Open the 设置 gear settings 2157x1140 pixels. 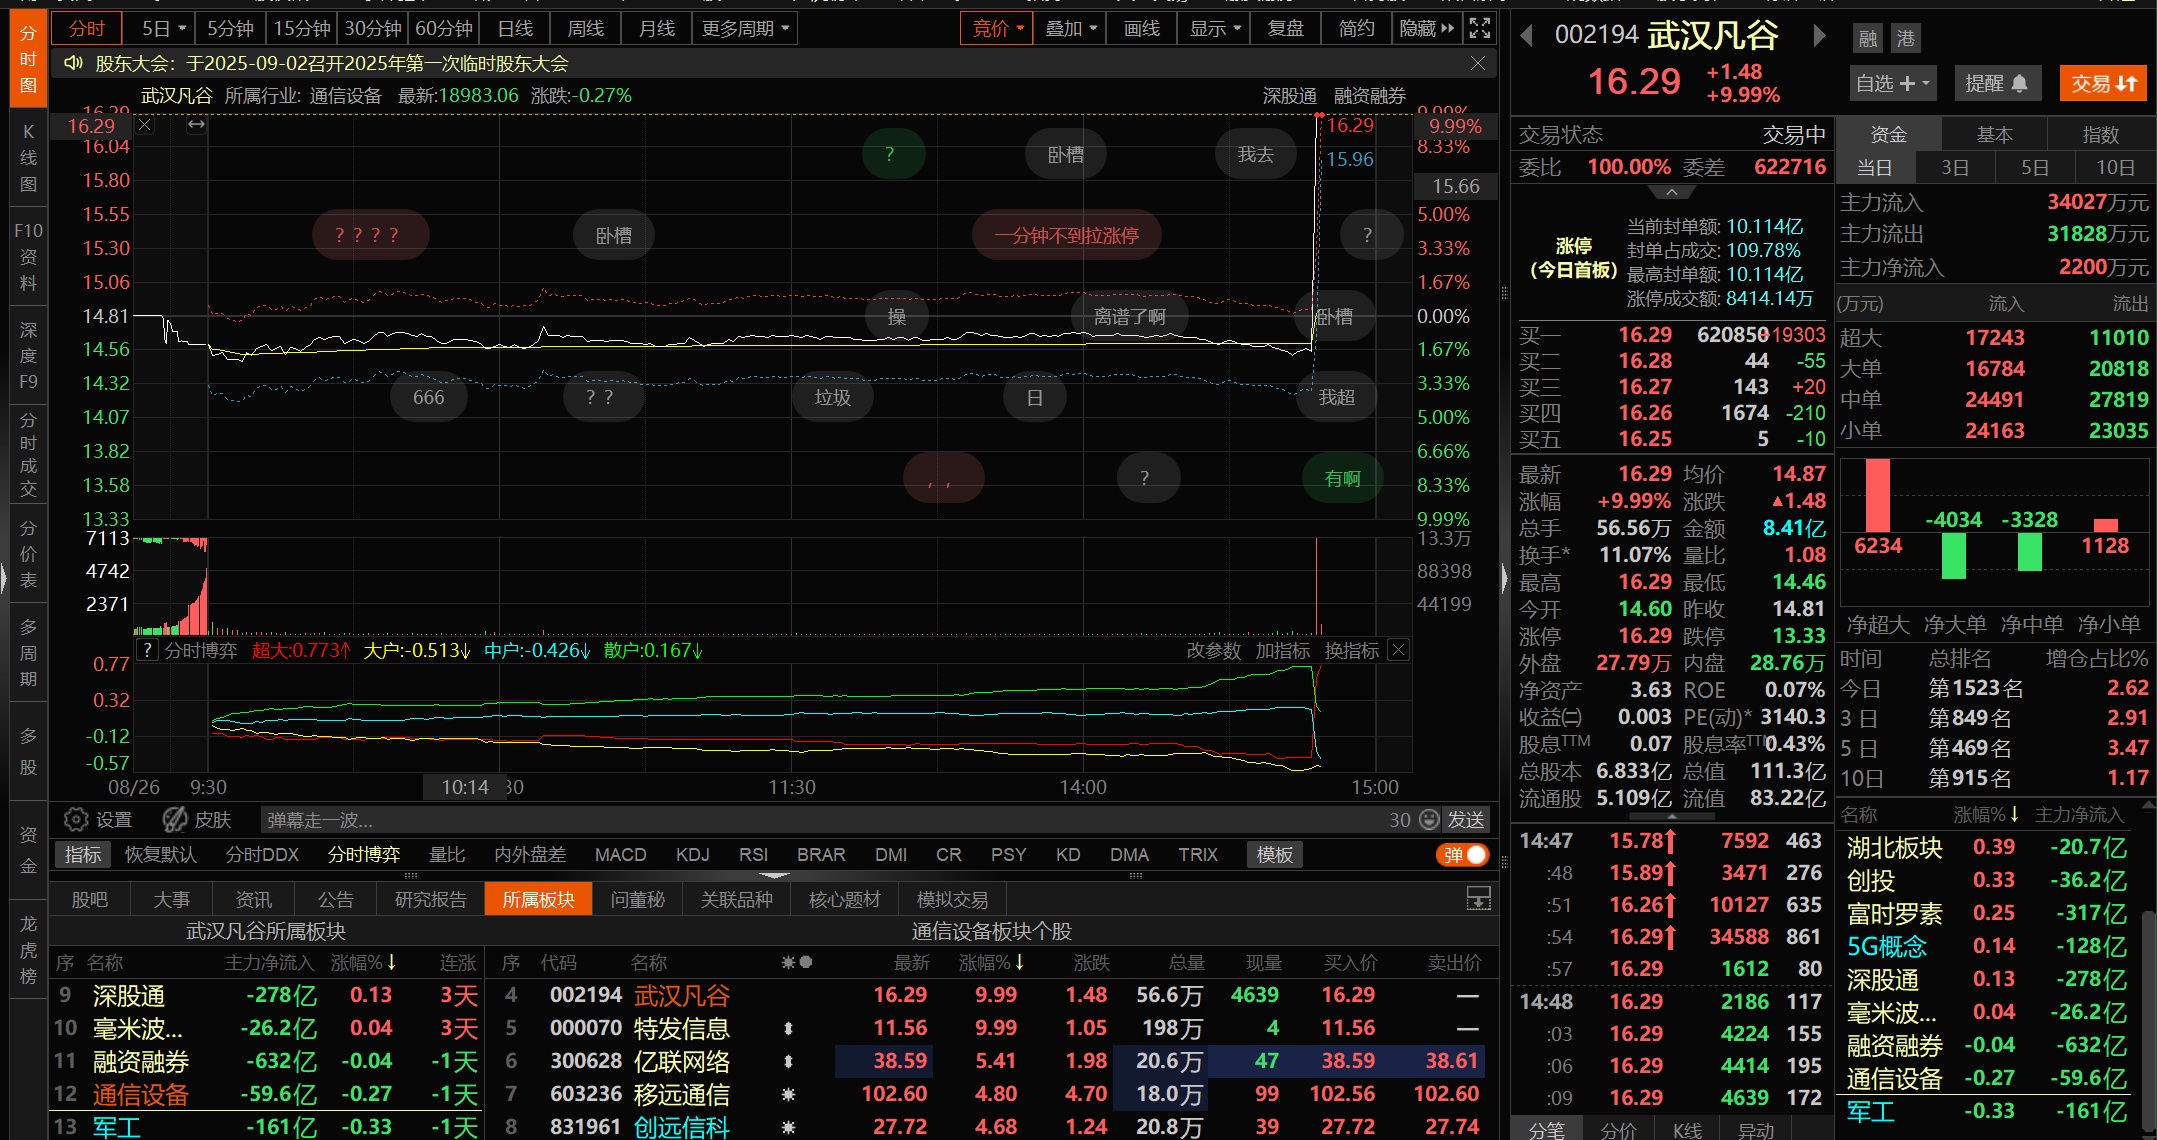point(97,820)
